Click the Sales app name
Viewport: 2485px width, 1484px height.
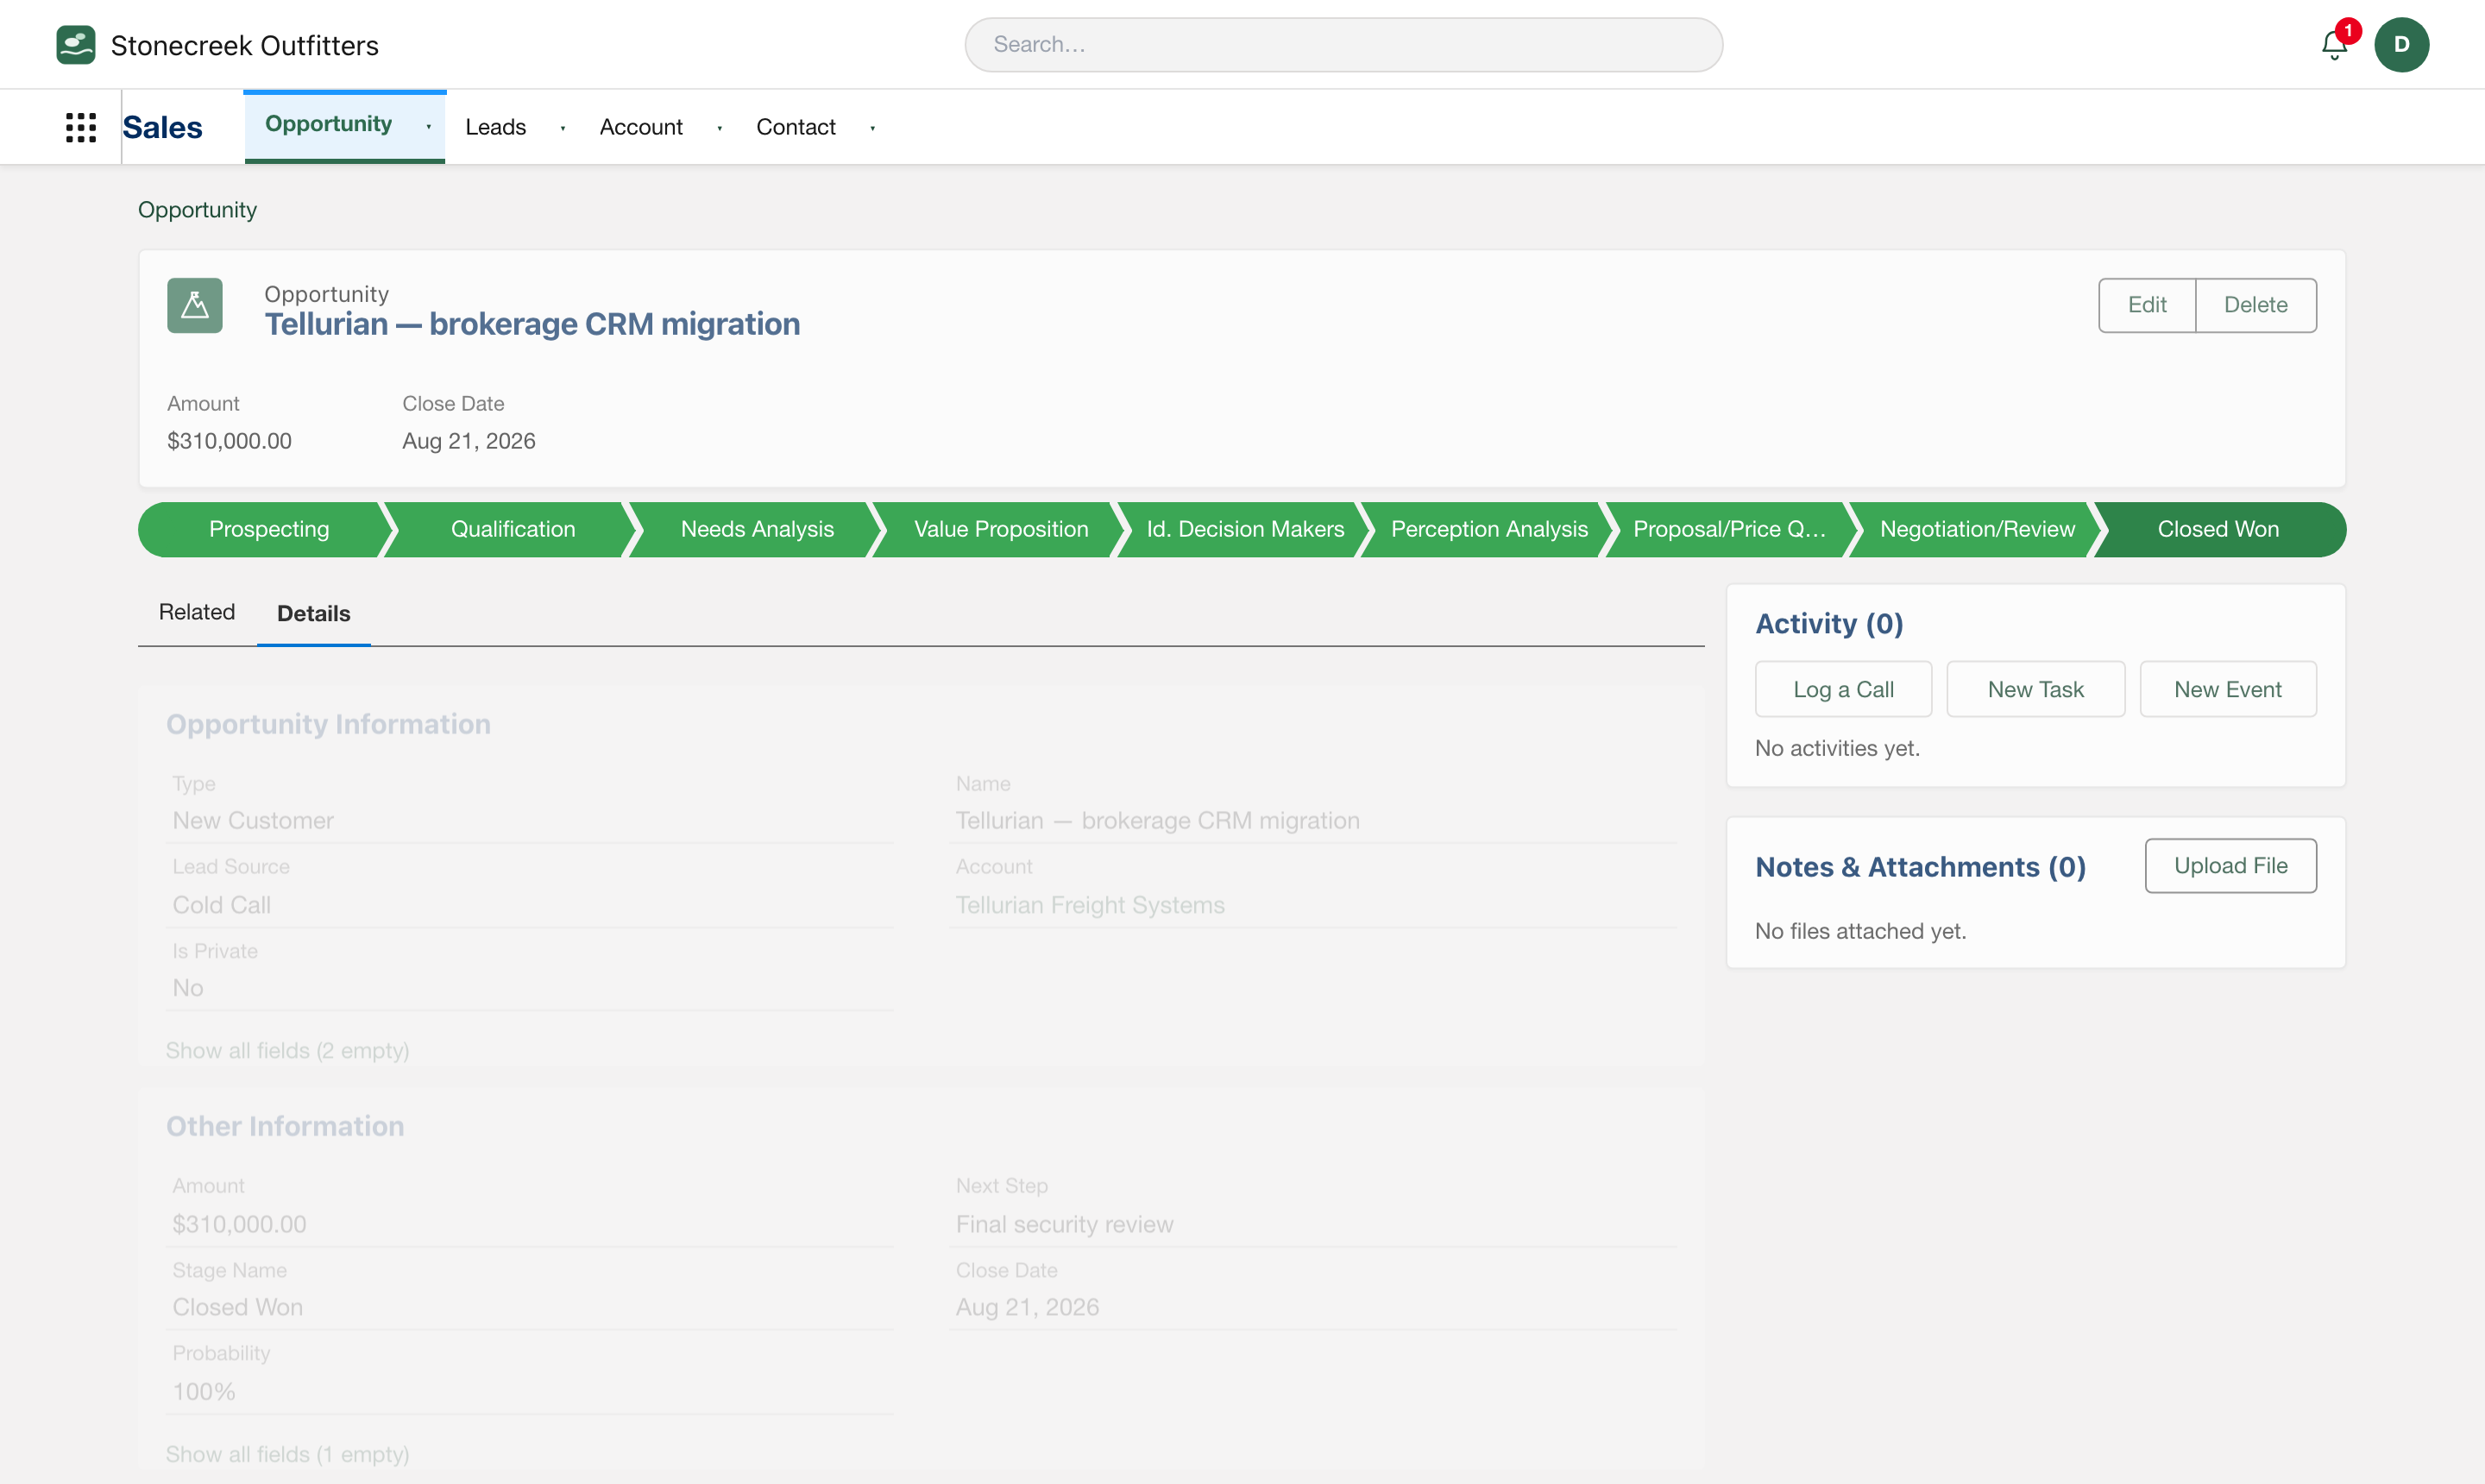coord(162,127)
